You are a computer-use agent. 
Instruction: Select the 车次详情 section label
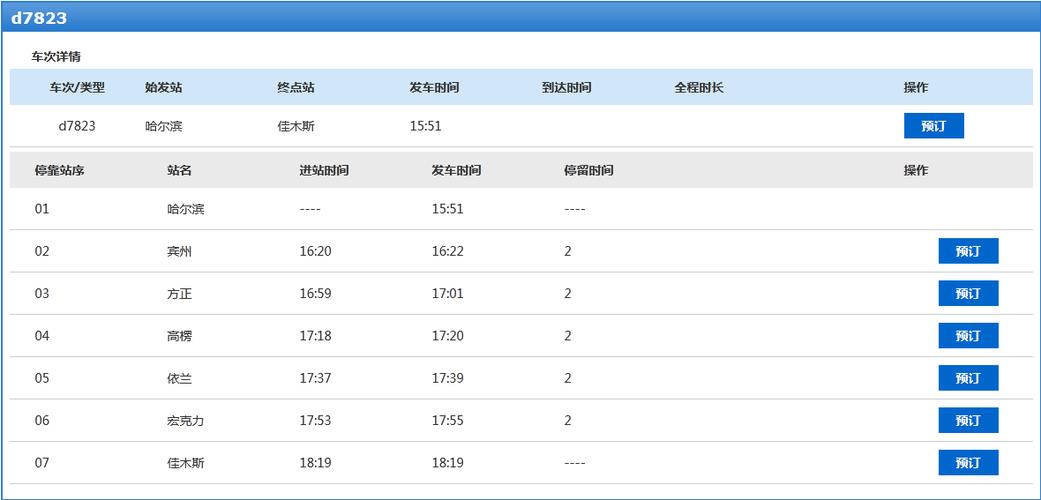(x=56, y=57)
